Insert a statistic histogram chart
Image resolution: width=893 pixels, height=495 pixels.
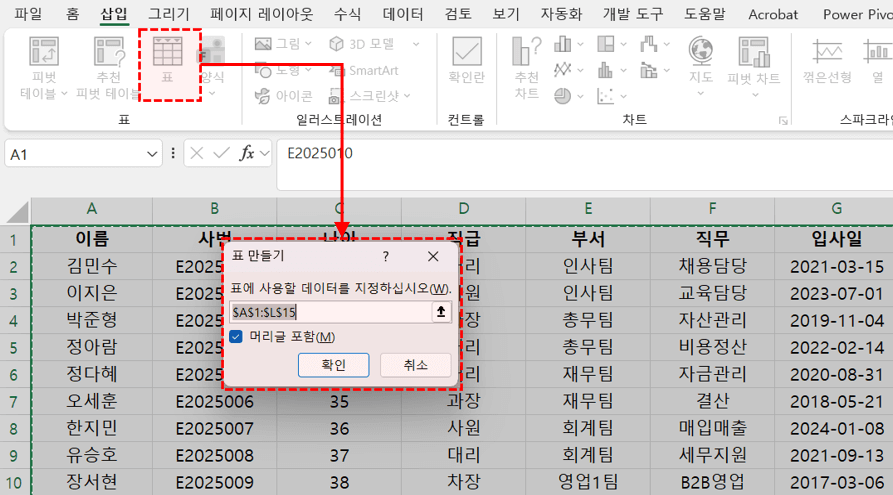[606, 70]
